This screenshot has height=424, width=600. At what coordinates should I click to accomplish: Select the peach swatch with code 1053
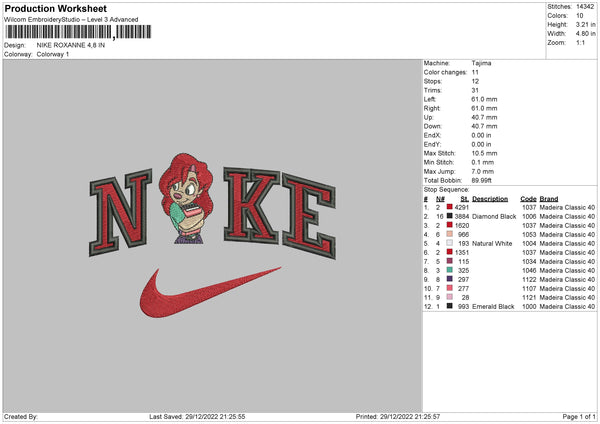point(450,234)
